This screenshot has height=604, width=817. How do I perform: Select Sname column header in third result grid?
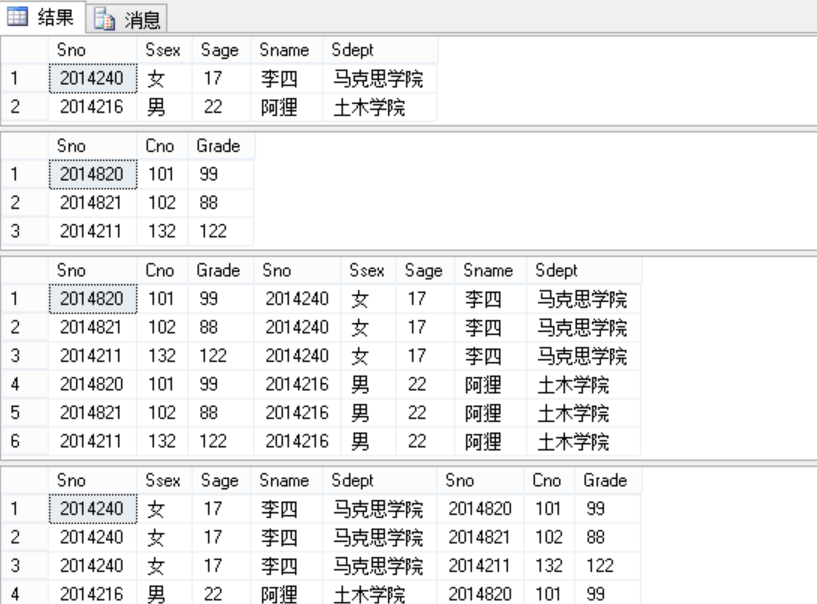[491, 270]
